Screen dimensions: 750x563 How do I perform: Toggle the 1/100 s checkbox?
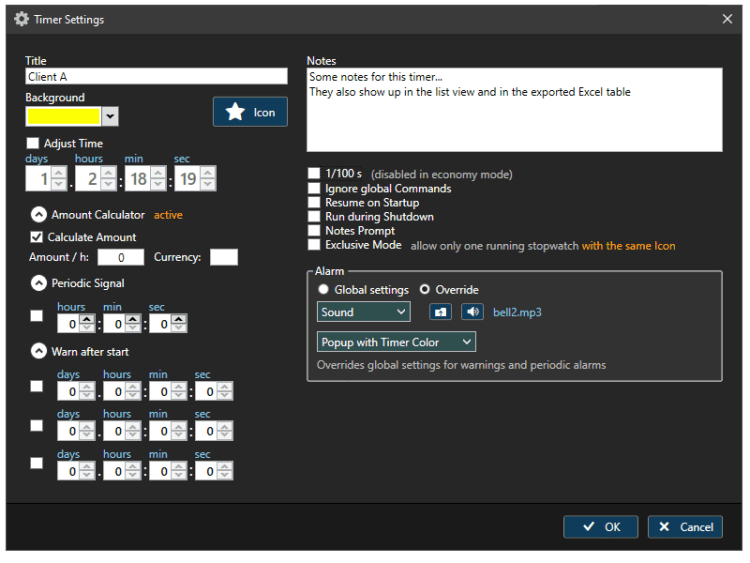click(x=314, y=173)
